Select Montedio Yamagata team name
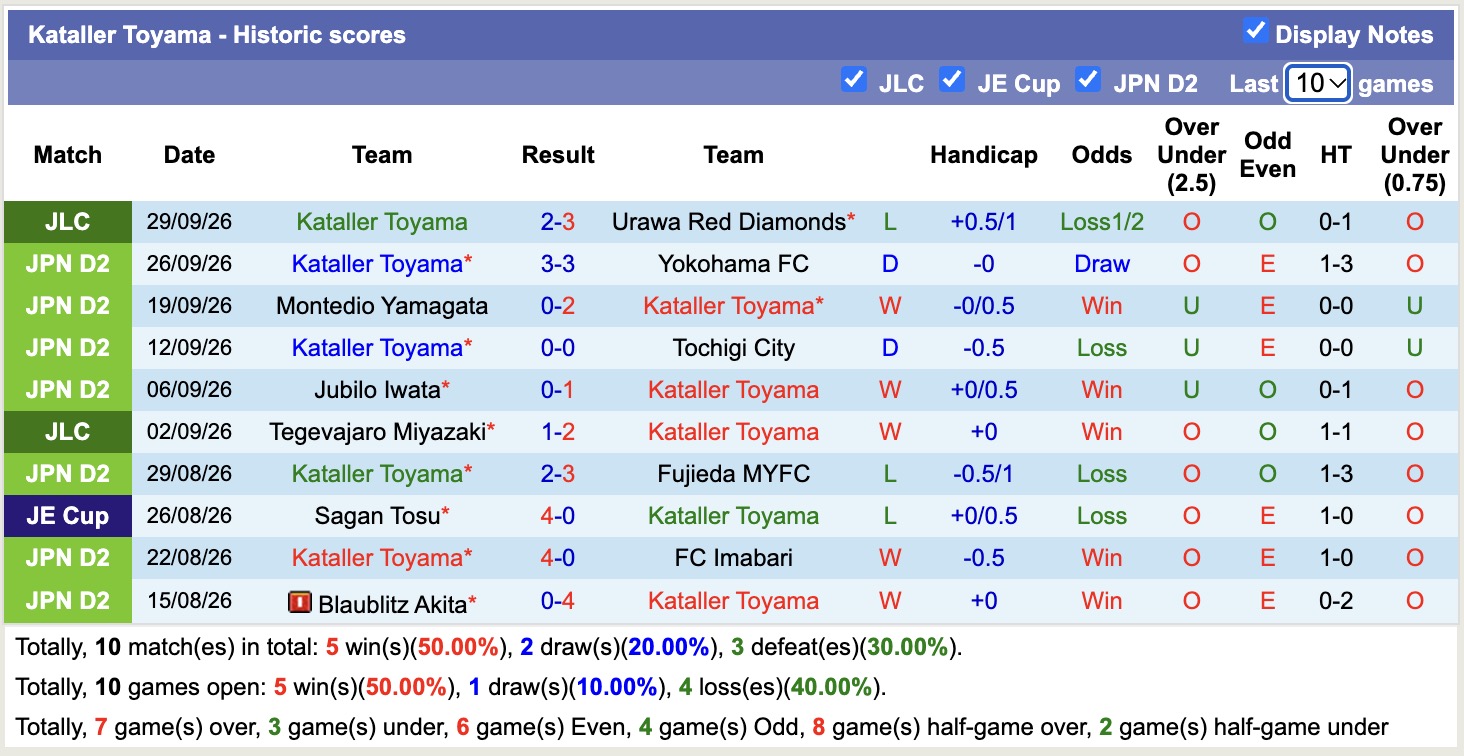Image resolution: width=1464 pixels, height=756 pixels. (x=382, y=306)
